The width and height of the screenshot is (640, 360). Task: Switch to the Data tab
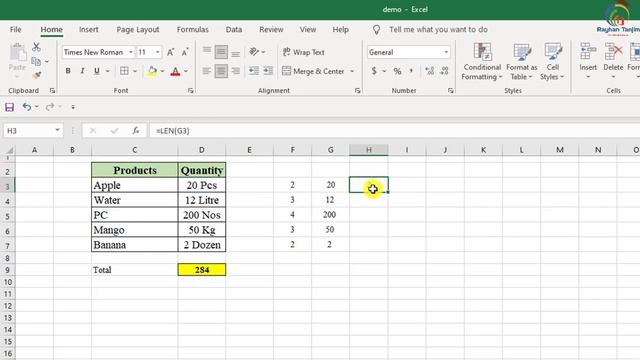(x=234, y=29)
